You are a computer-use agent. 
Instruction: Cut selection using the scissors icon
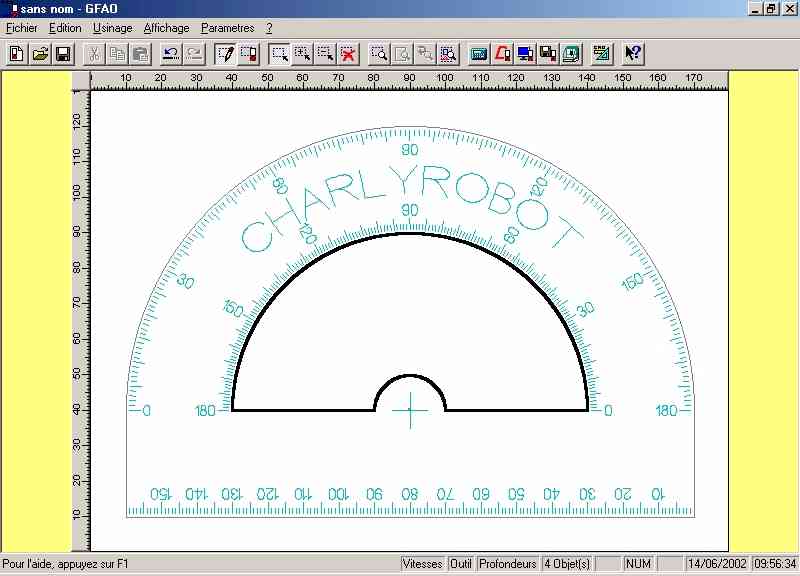(x=94, y=54)
